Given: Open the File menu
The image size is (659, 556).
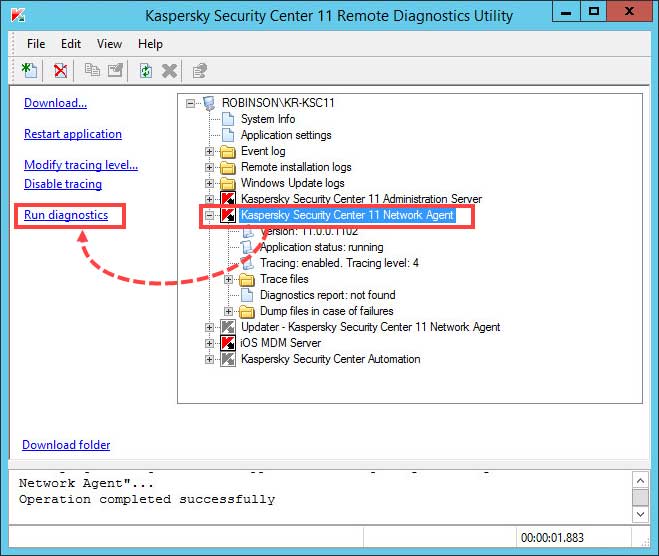Looking at the screenshot, I should (36, 44).
